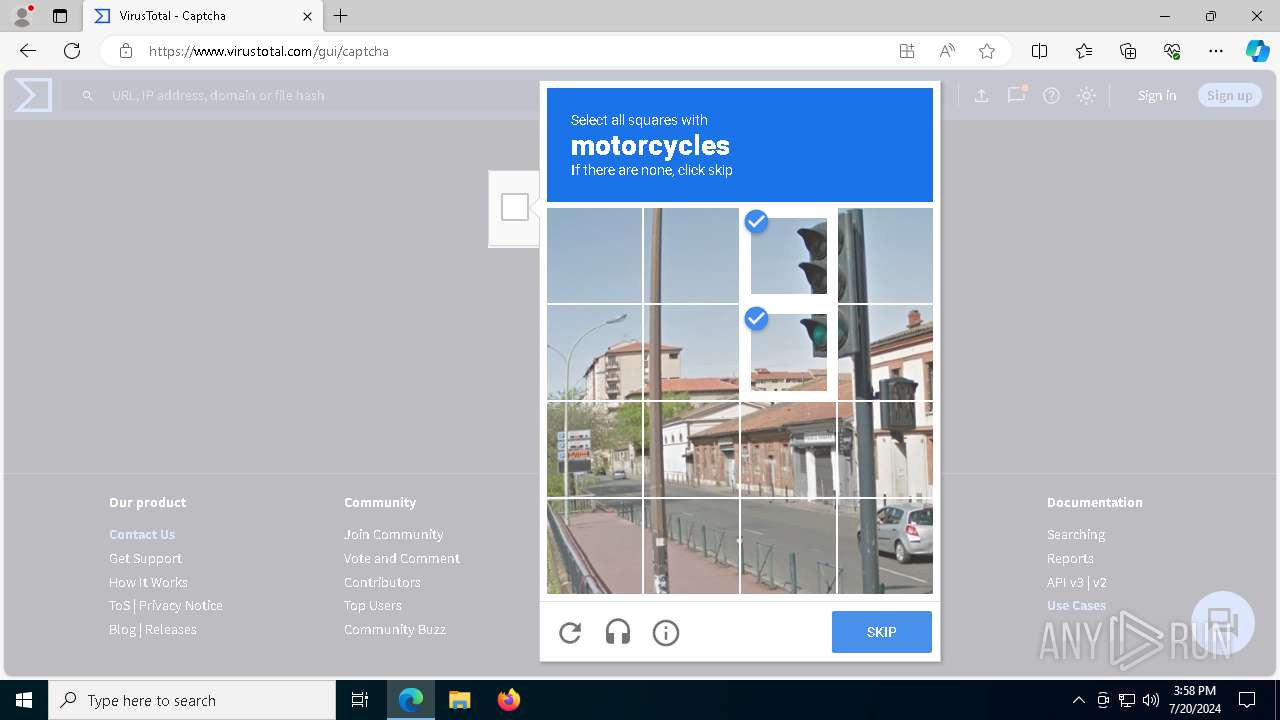
Task: Show hidden system tray icons
Action: click(x=1078, y=700)
